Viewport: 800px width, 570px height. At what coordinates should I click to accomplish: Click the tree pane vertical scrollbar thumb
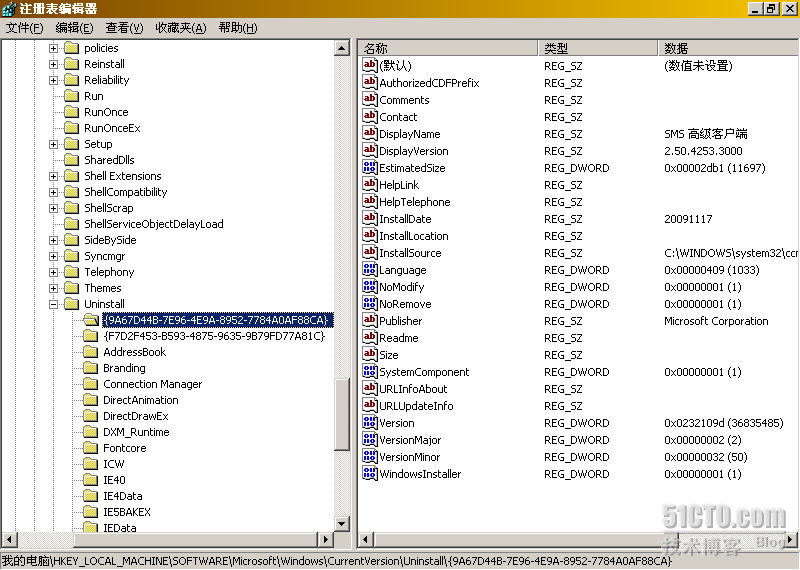pos(341,414)
